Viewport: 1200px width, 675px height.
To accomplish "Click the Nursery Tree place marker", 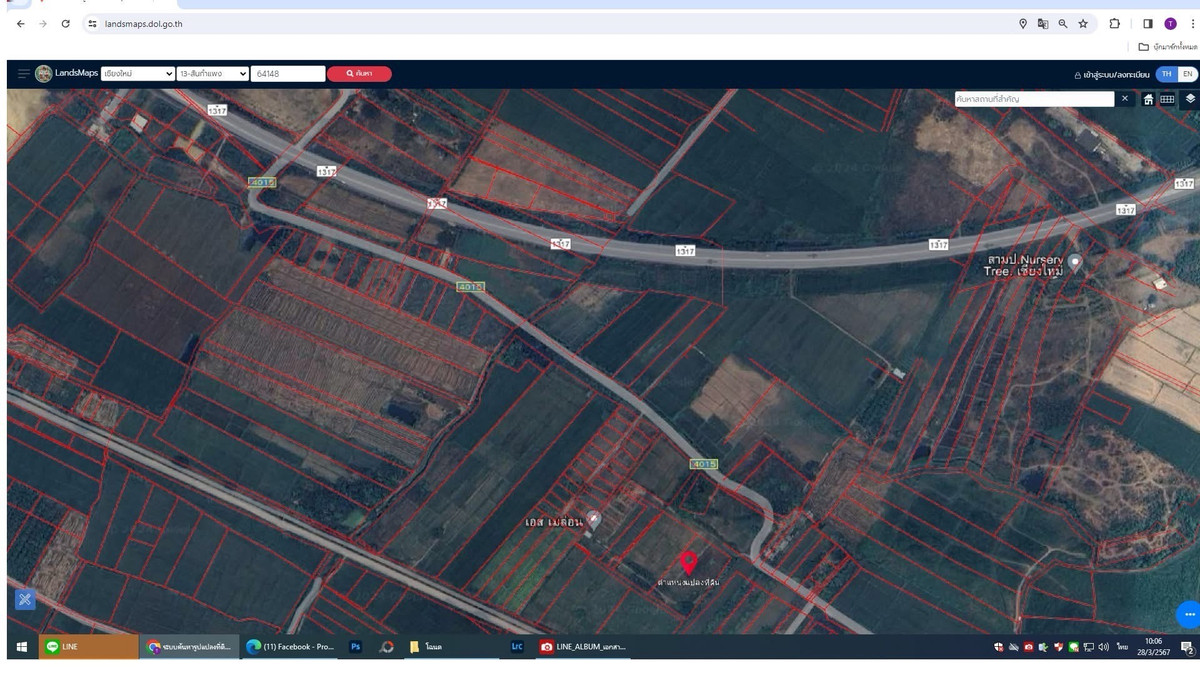I will pos(1075,263).
